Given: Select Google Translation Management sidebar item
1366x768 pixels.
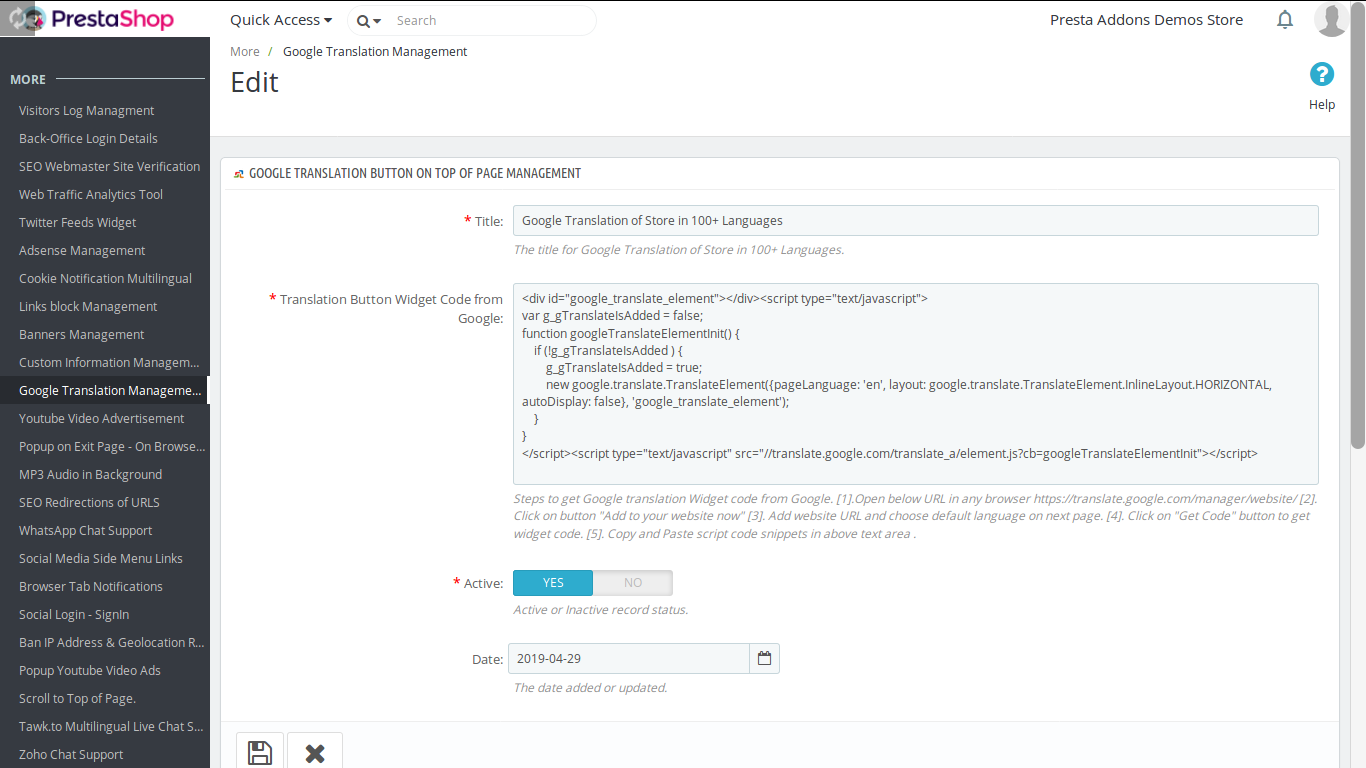Looking at the screenshot, I should tap(105, 390).
